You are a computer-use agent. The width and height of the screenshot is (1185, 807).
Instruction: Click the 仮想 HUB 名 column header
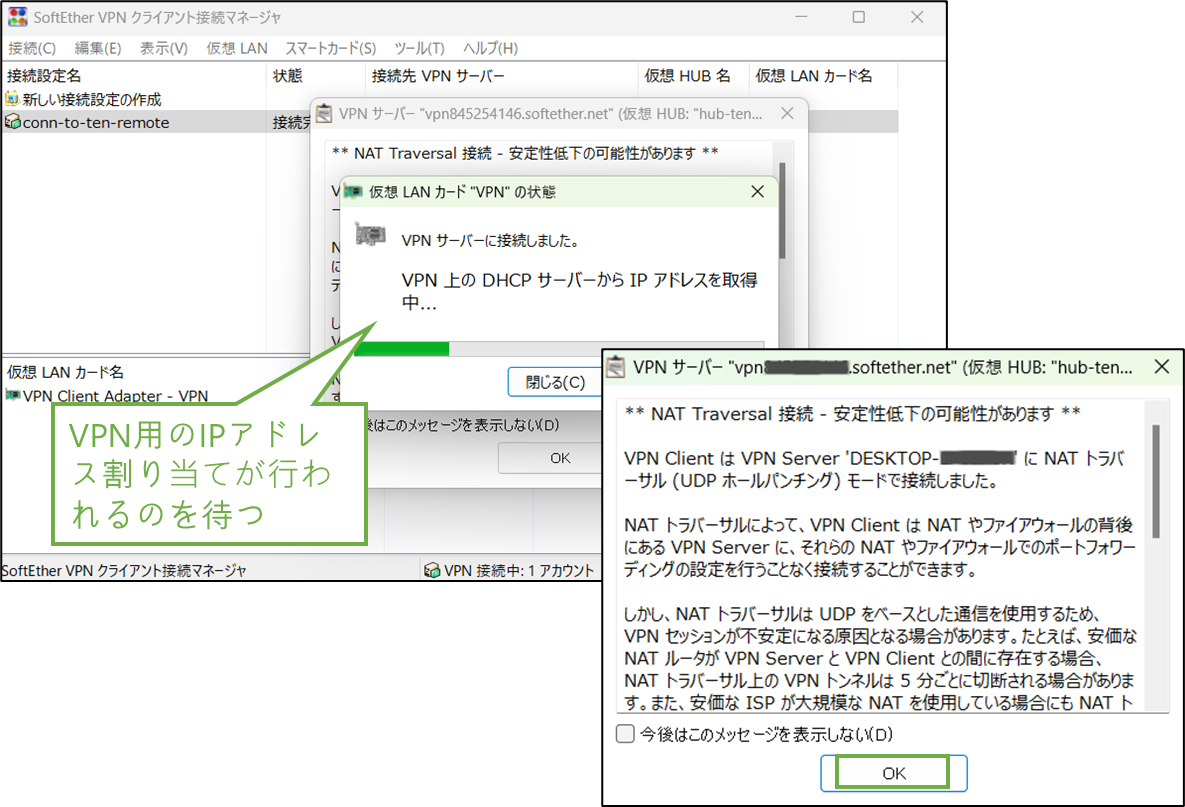(x=693, y=76)
